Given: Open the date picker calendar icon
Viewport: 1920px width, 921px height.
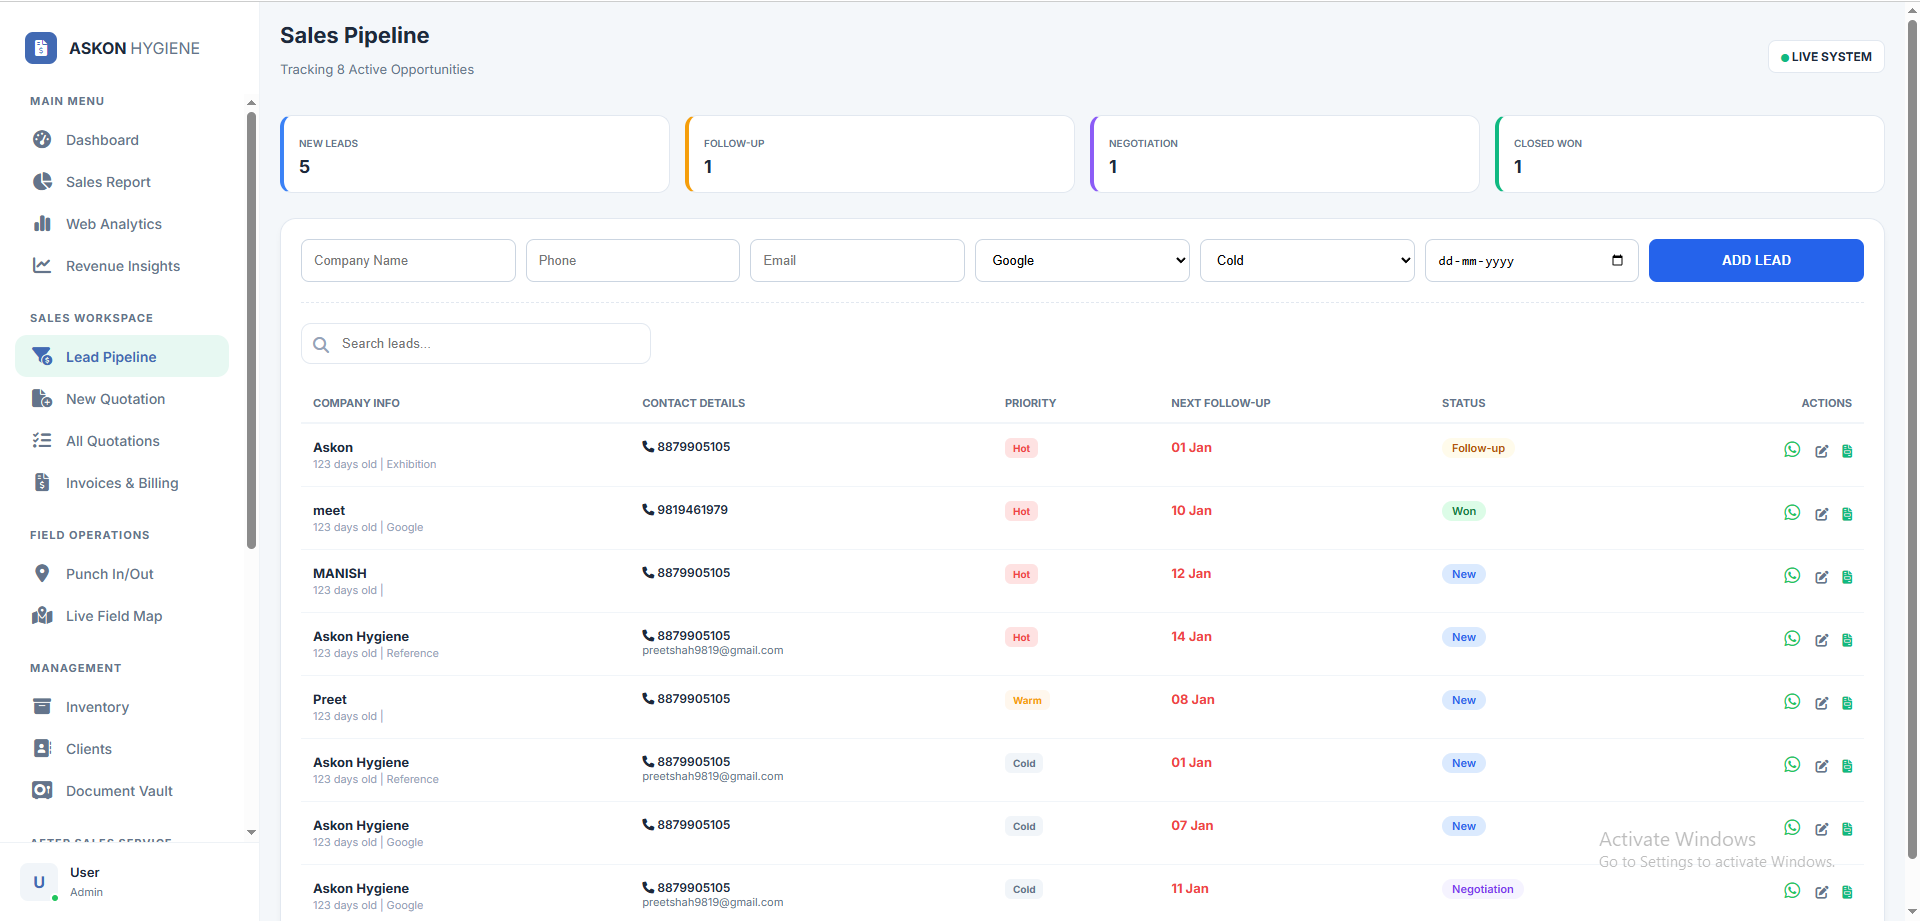Looking at the screenshot, I should [x=1617, y=260].
